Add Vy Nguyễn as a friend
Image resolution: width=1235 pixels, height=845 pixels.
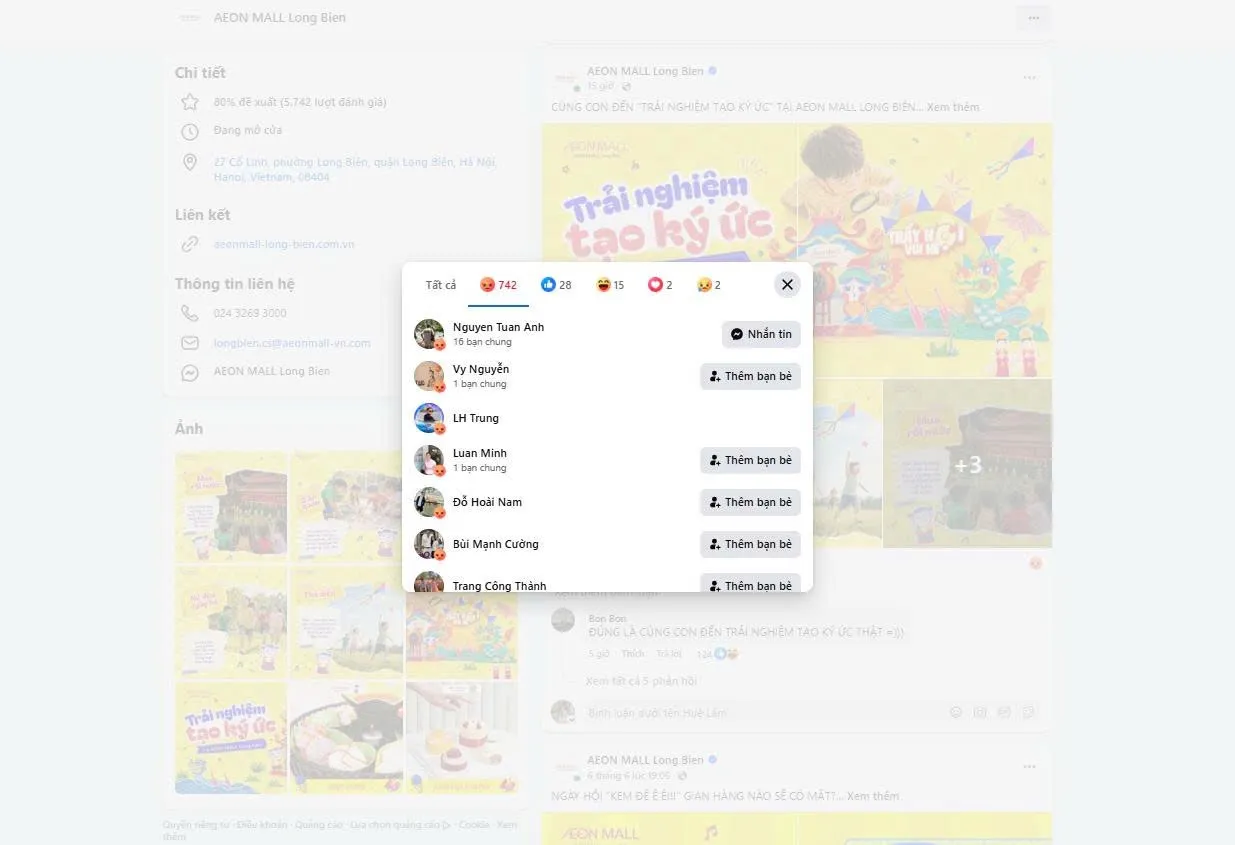click(750, 376)
